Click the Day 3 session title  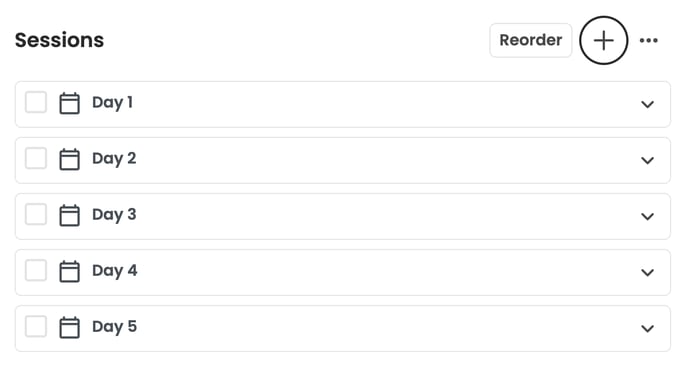coord(114,215)
